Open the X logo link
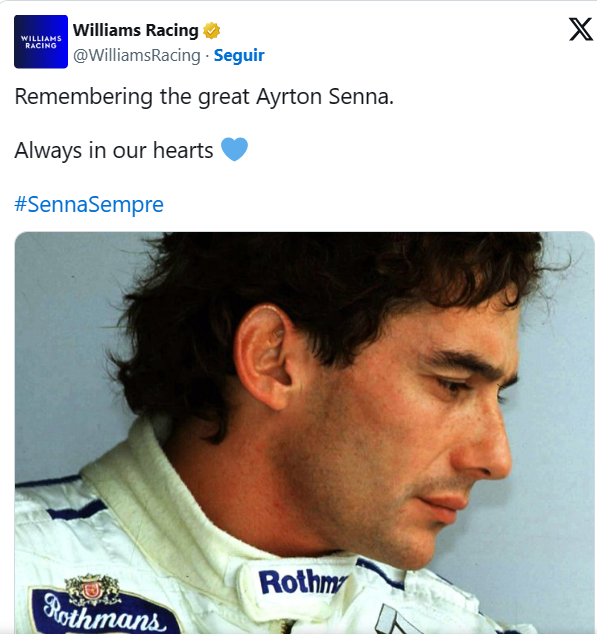This screenshot has width=597, height=637. (581, 29)
